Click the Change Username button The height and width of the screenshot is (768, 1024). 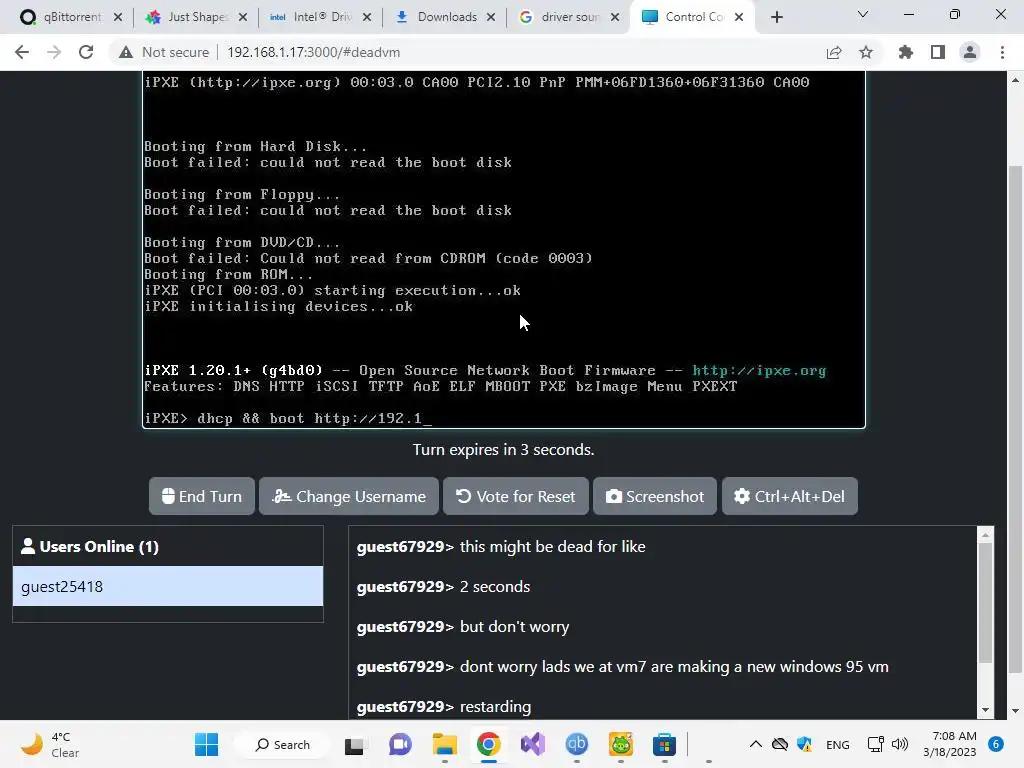click(x=349, y=496)
